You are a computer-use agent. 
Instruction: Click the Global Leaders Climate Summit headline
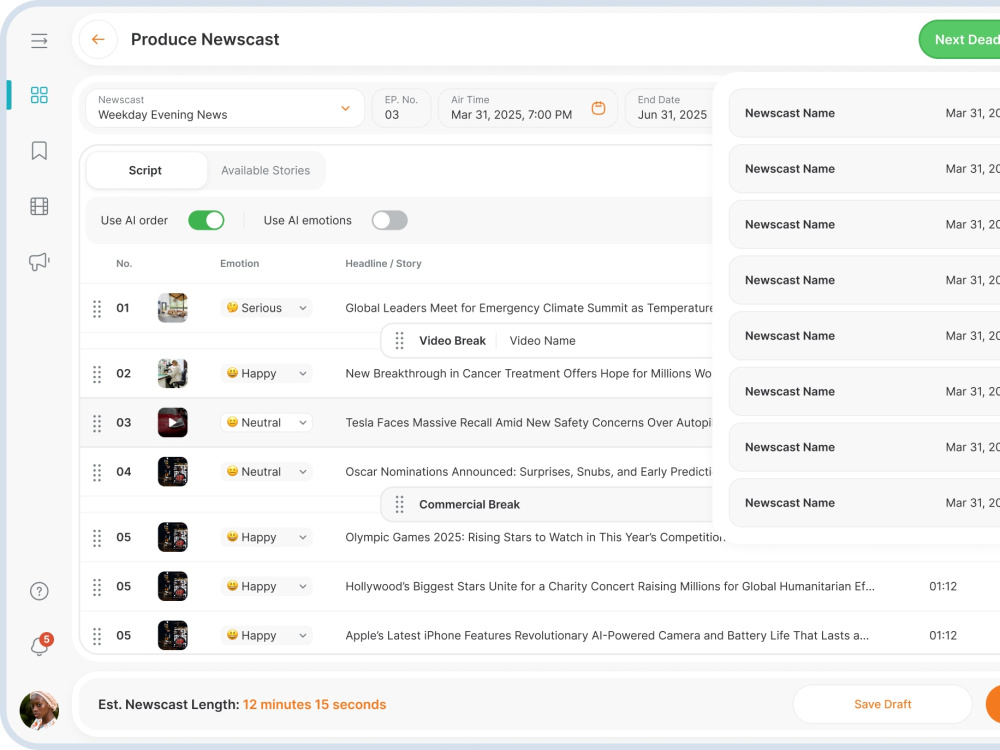tap(529, 308)
